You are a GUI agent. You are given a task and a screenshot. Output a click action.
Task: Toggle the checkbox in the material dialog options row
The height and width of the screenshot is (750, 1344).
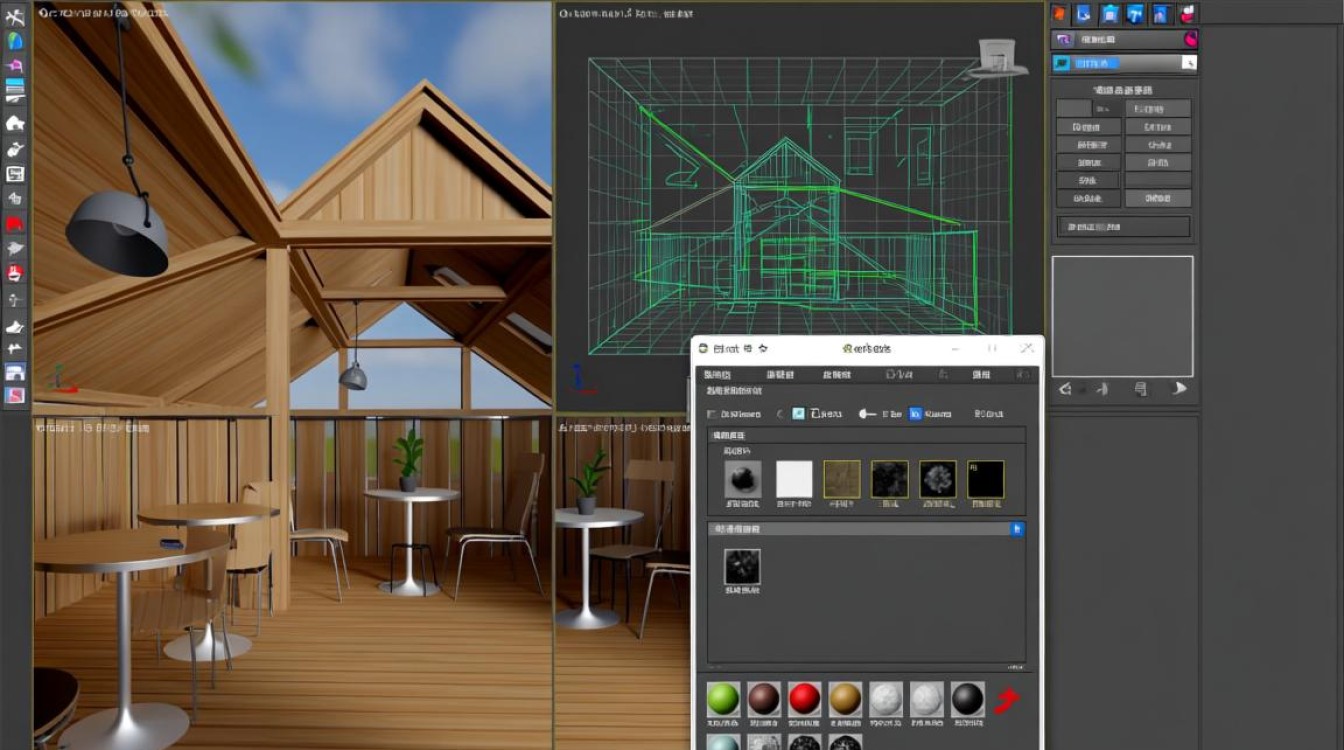point(711,414)
